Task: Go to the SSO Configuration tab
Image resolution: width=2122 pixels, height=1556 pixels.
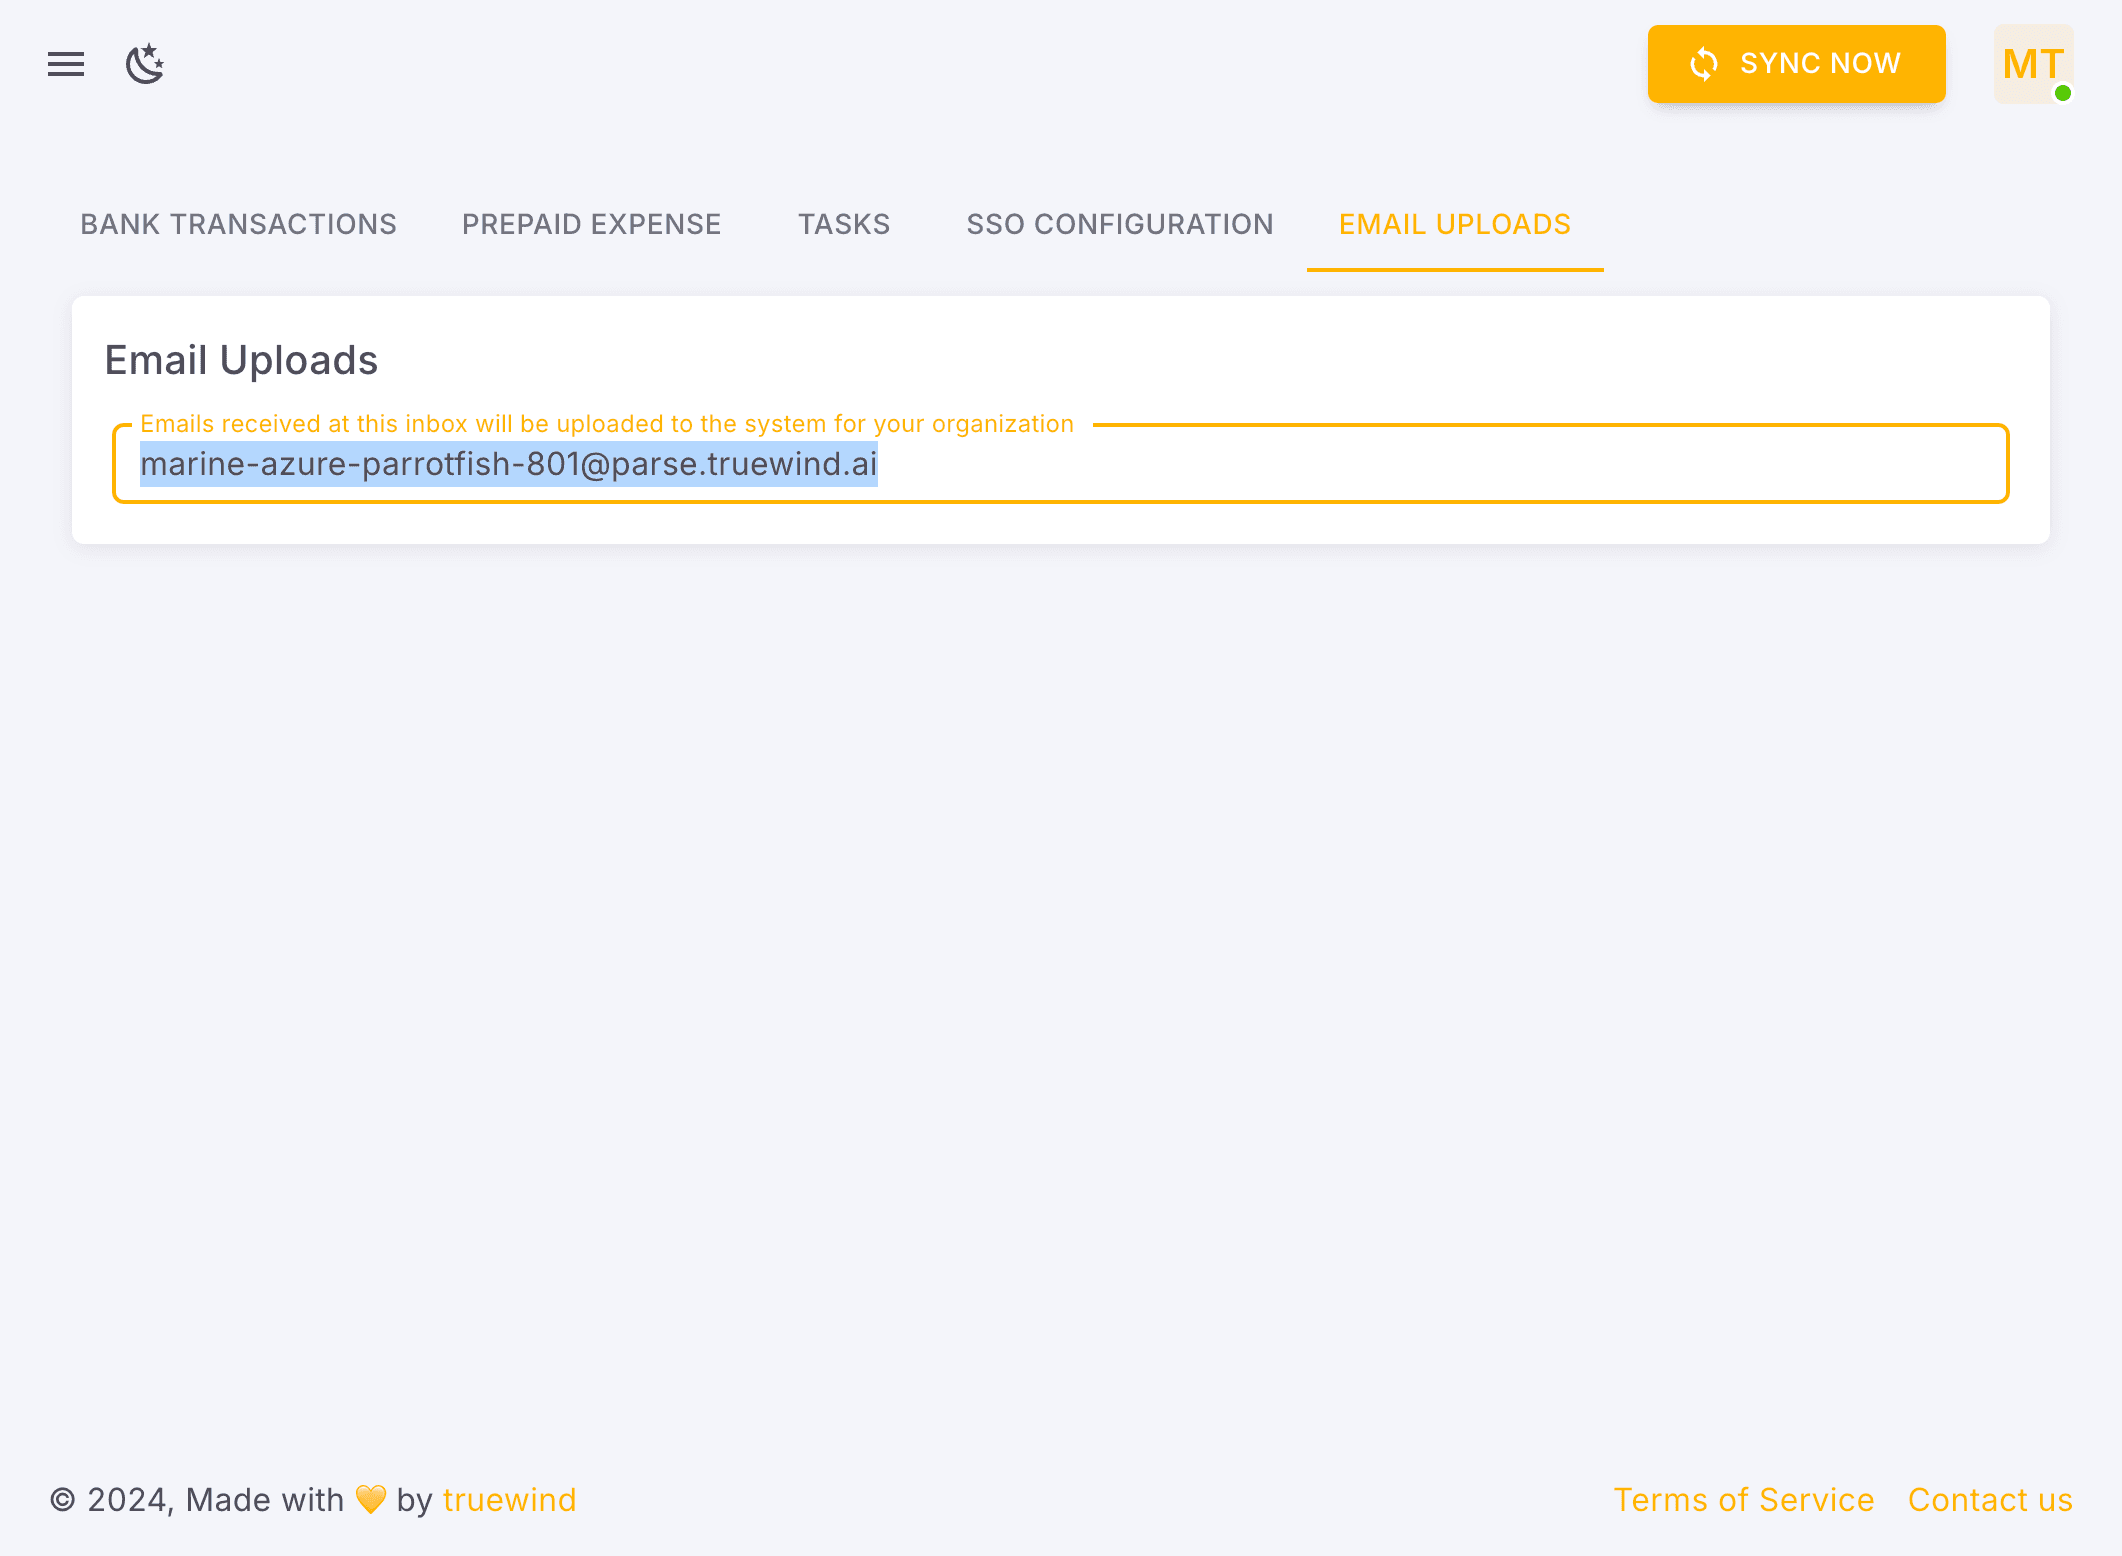Action: click(1120, 224)
